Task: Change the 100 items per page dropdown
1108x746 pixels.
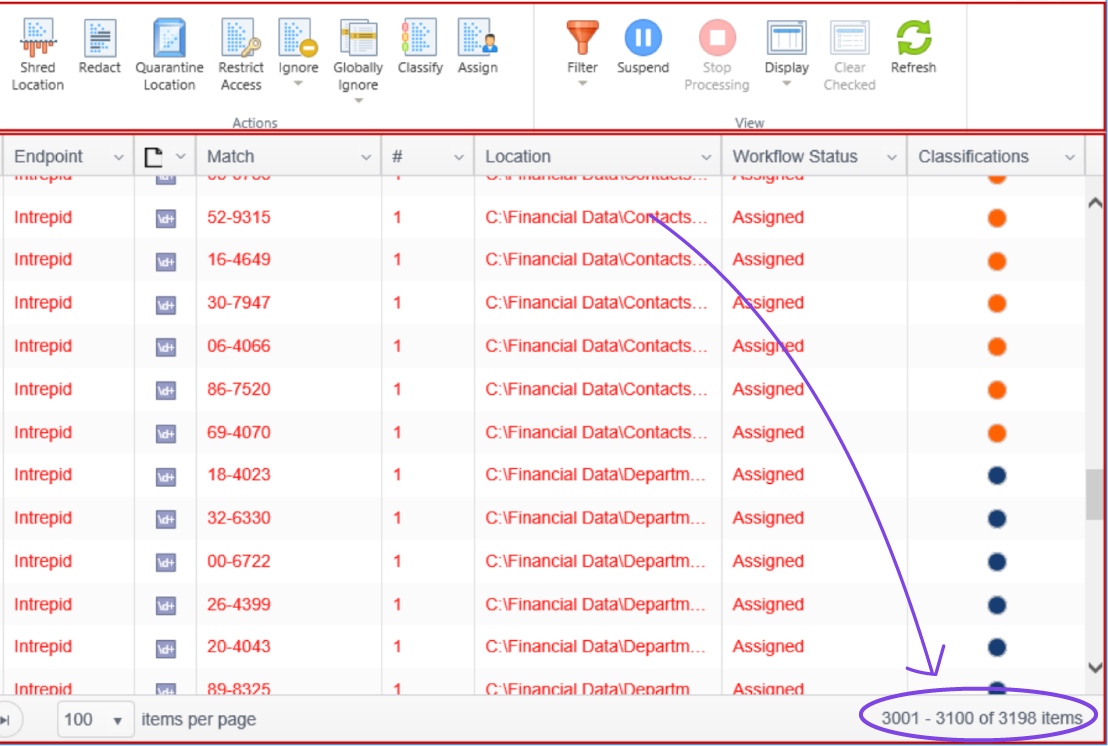Action: 95,720
